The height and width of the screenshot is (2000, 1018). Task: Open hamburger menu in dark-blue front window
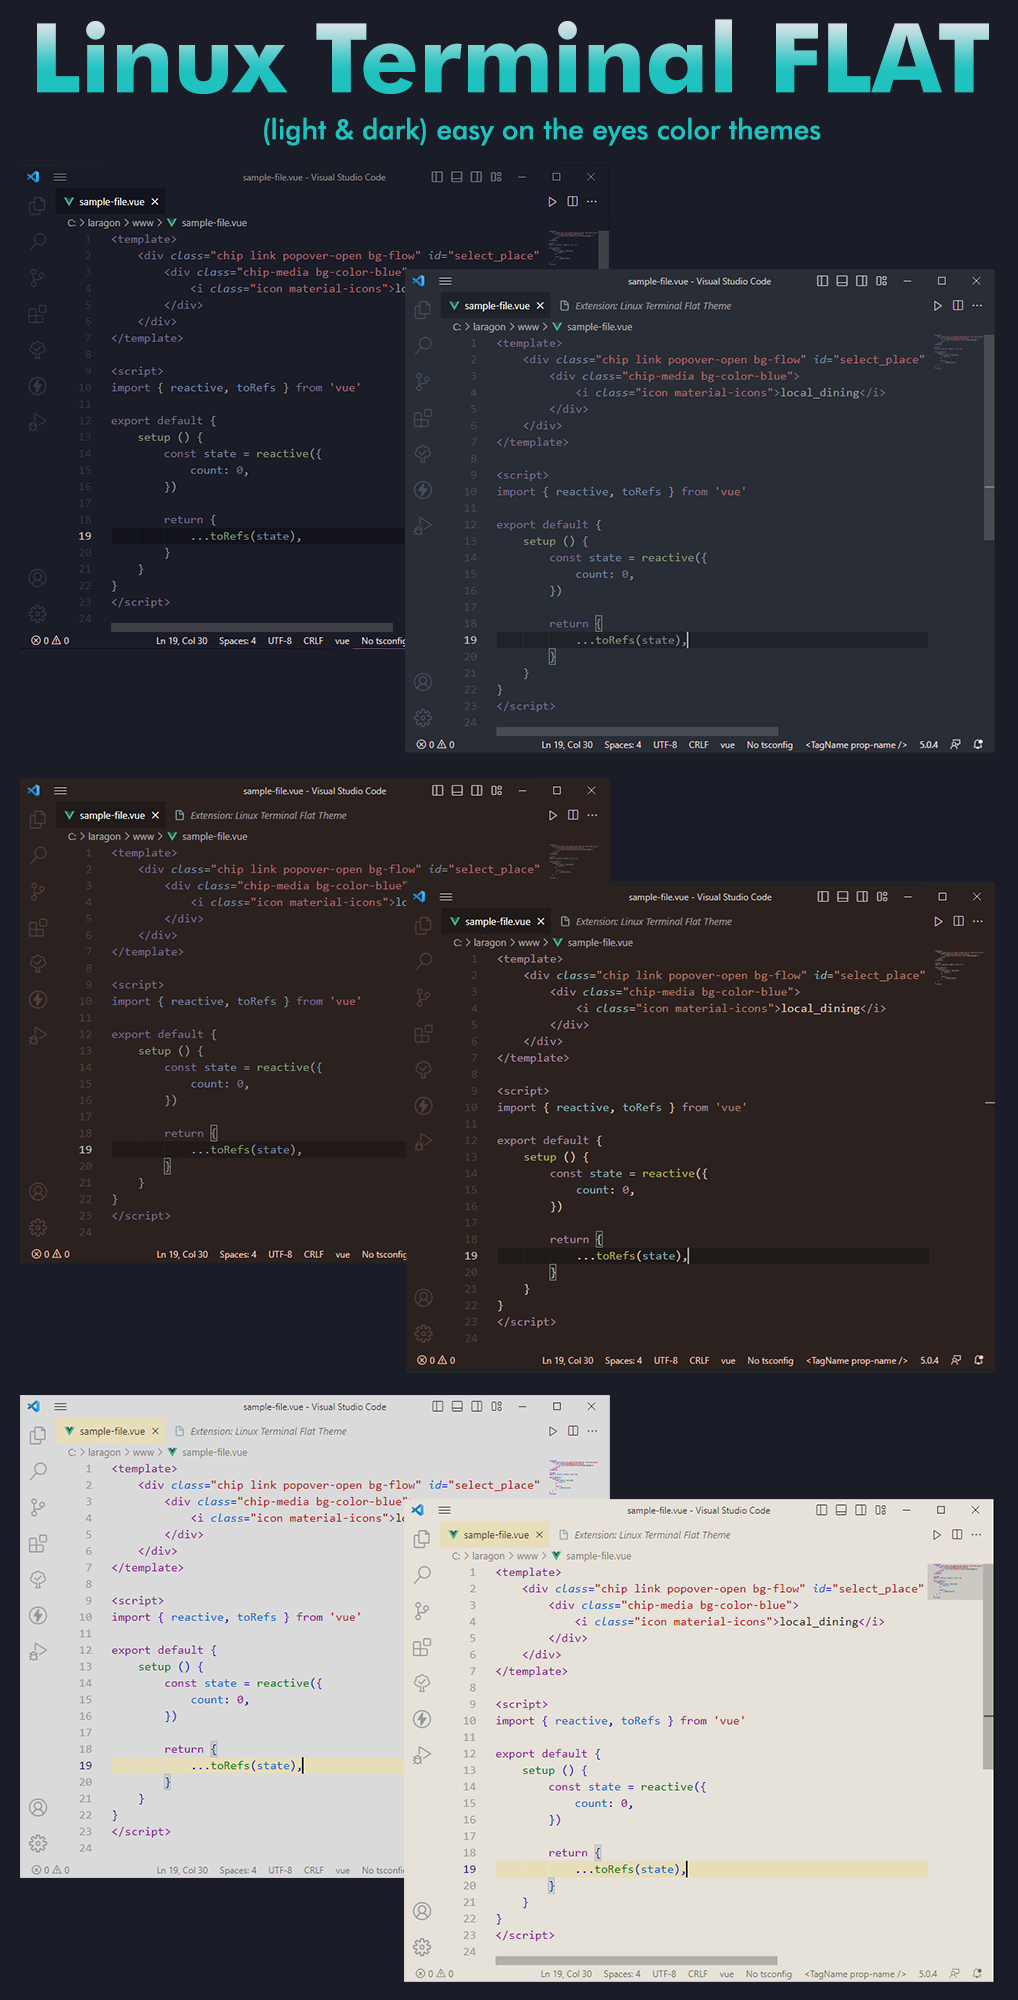pyautogui.click(x=446, y=282)
